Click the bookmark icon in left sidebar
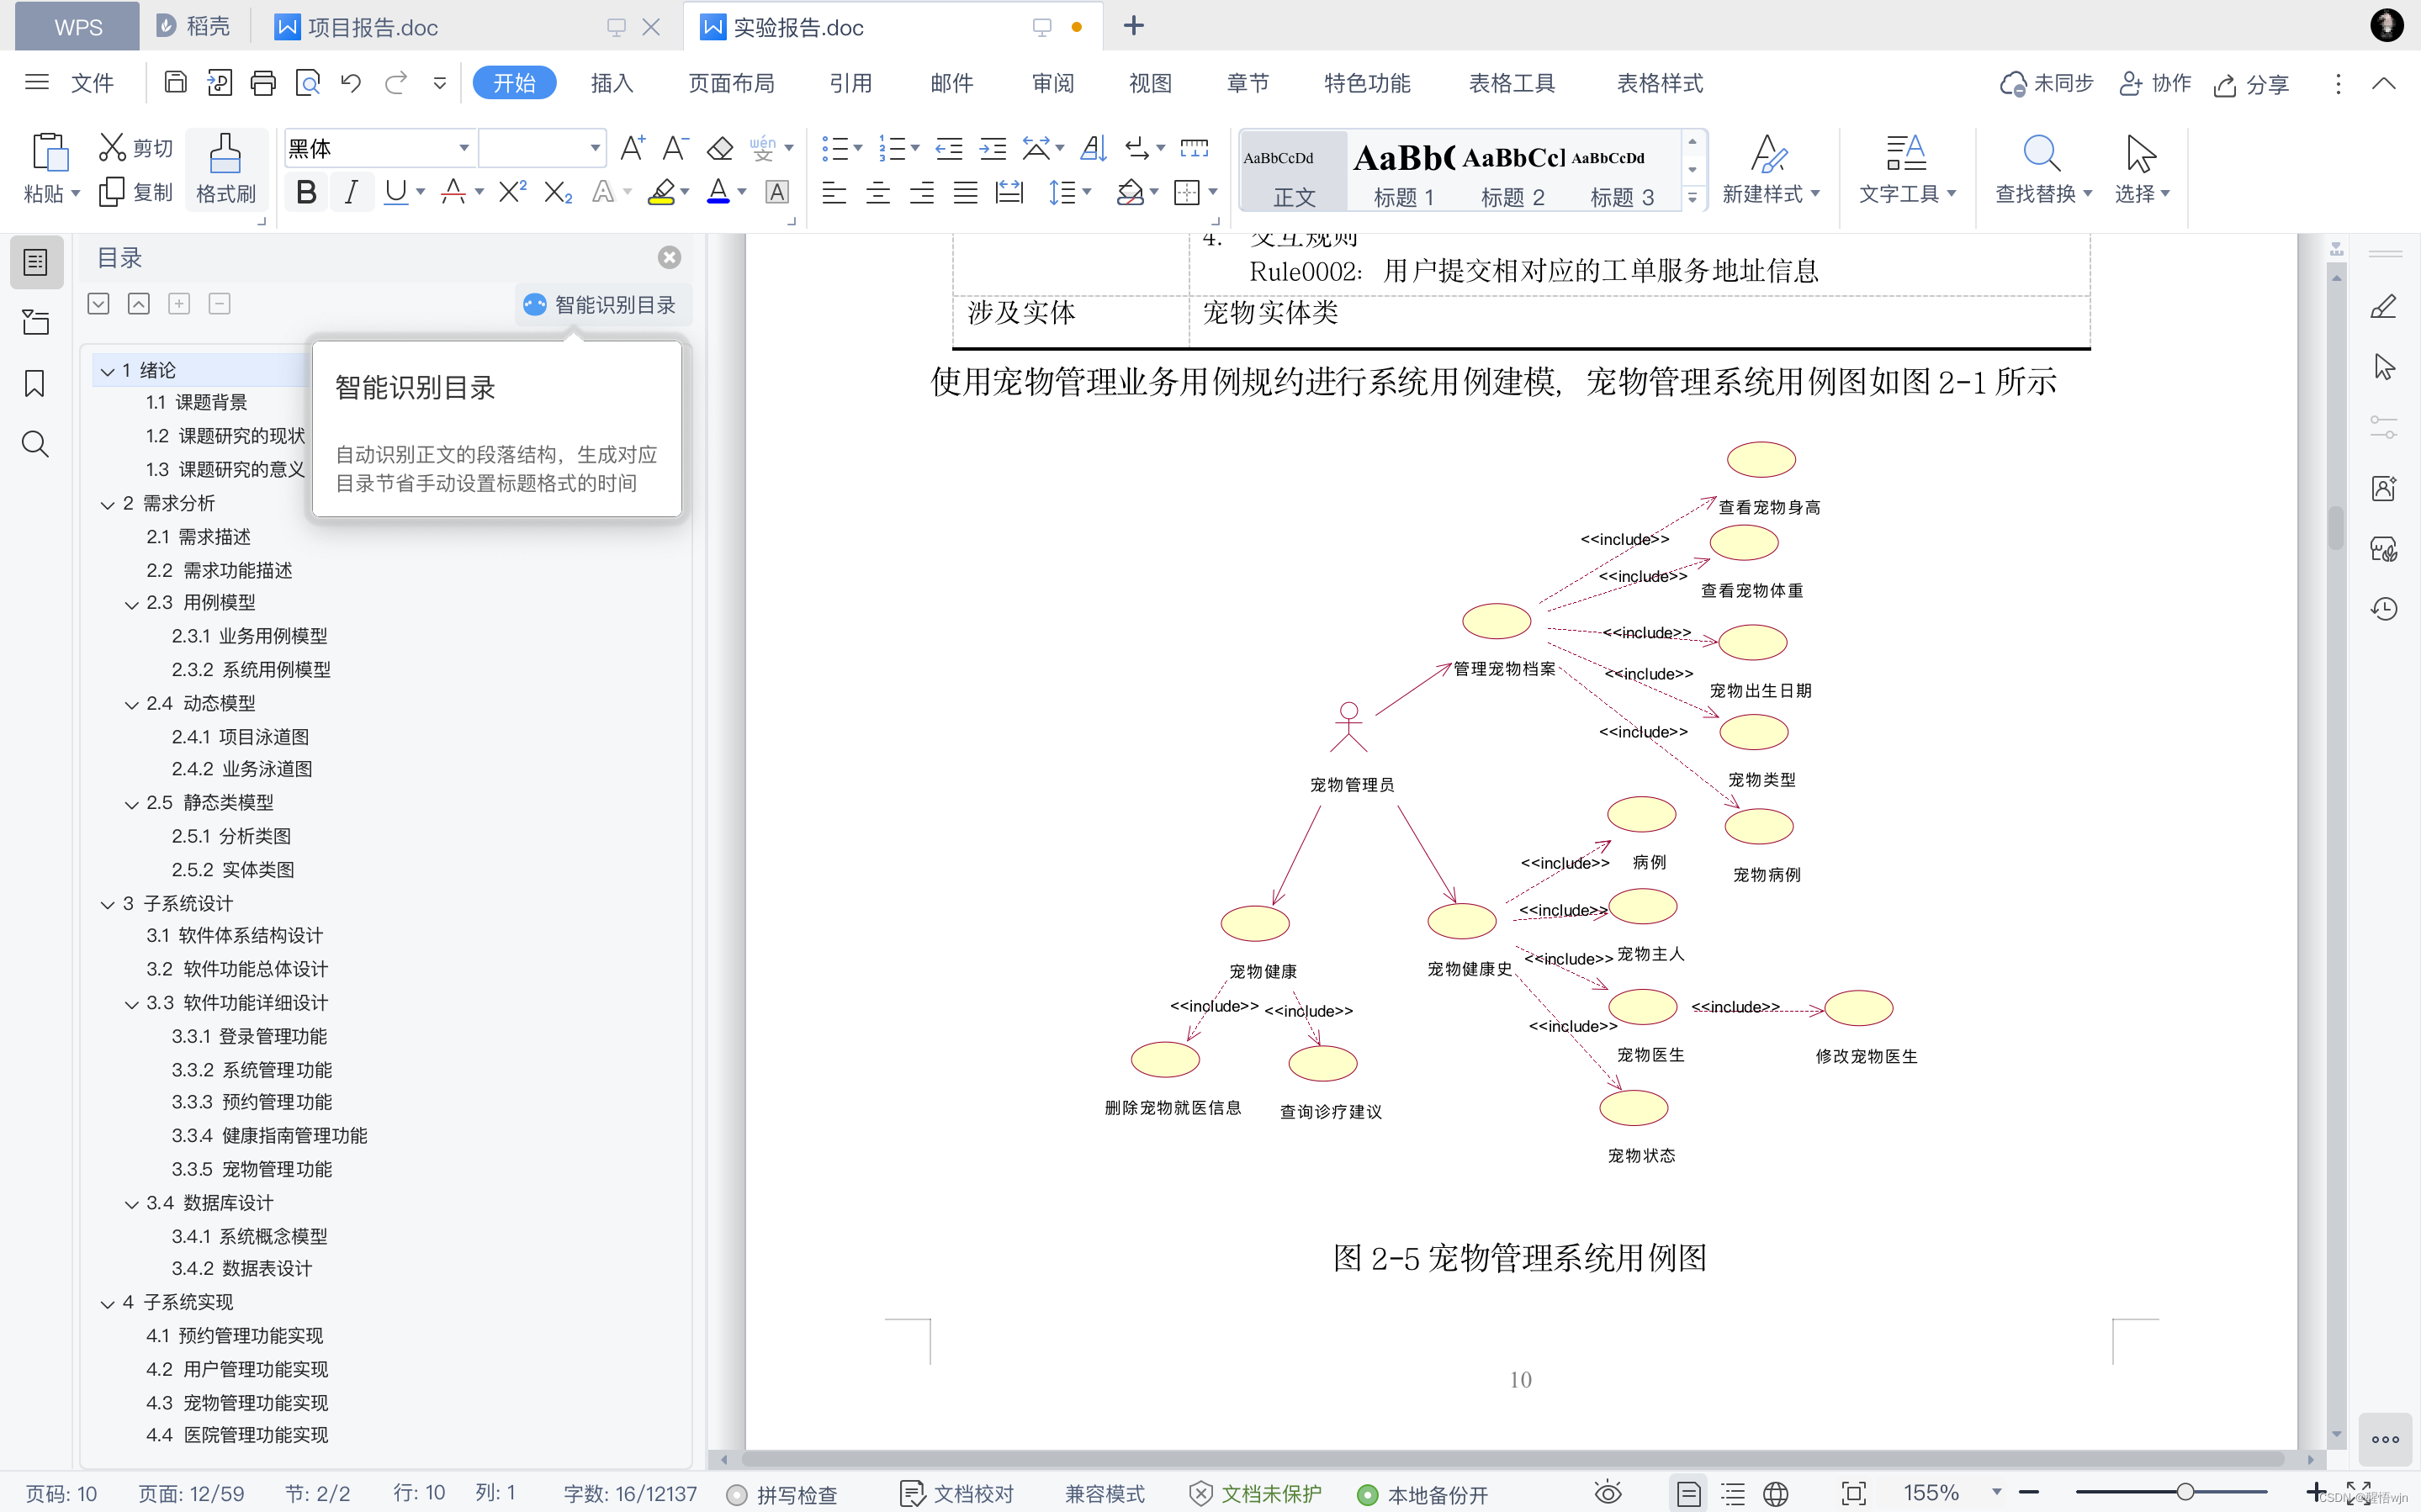This screenshot has width=2421, height=1512. point(35,383)
